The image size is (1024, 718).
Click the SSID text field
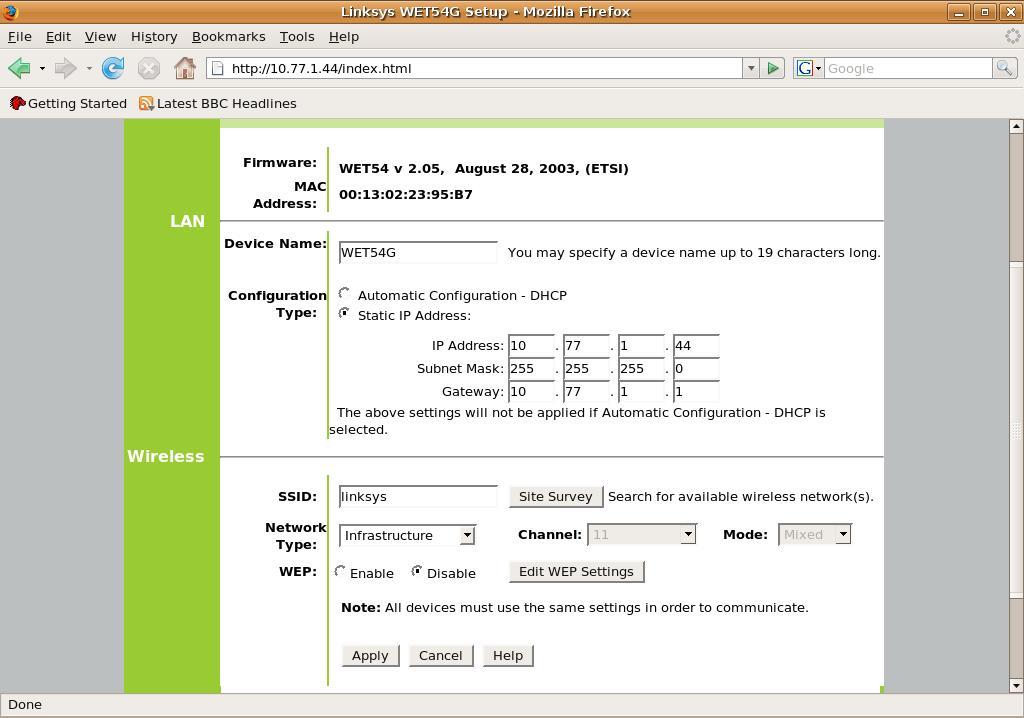click(418, 496)
